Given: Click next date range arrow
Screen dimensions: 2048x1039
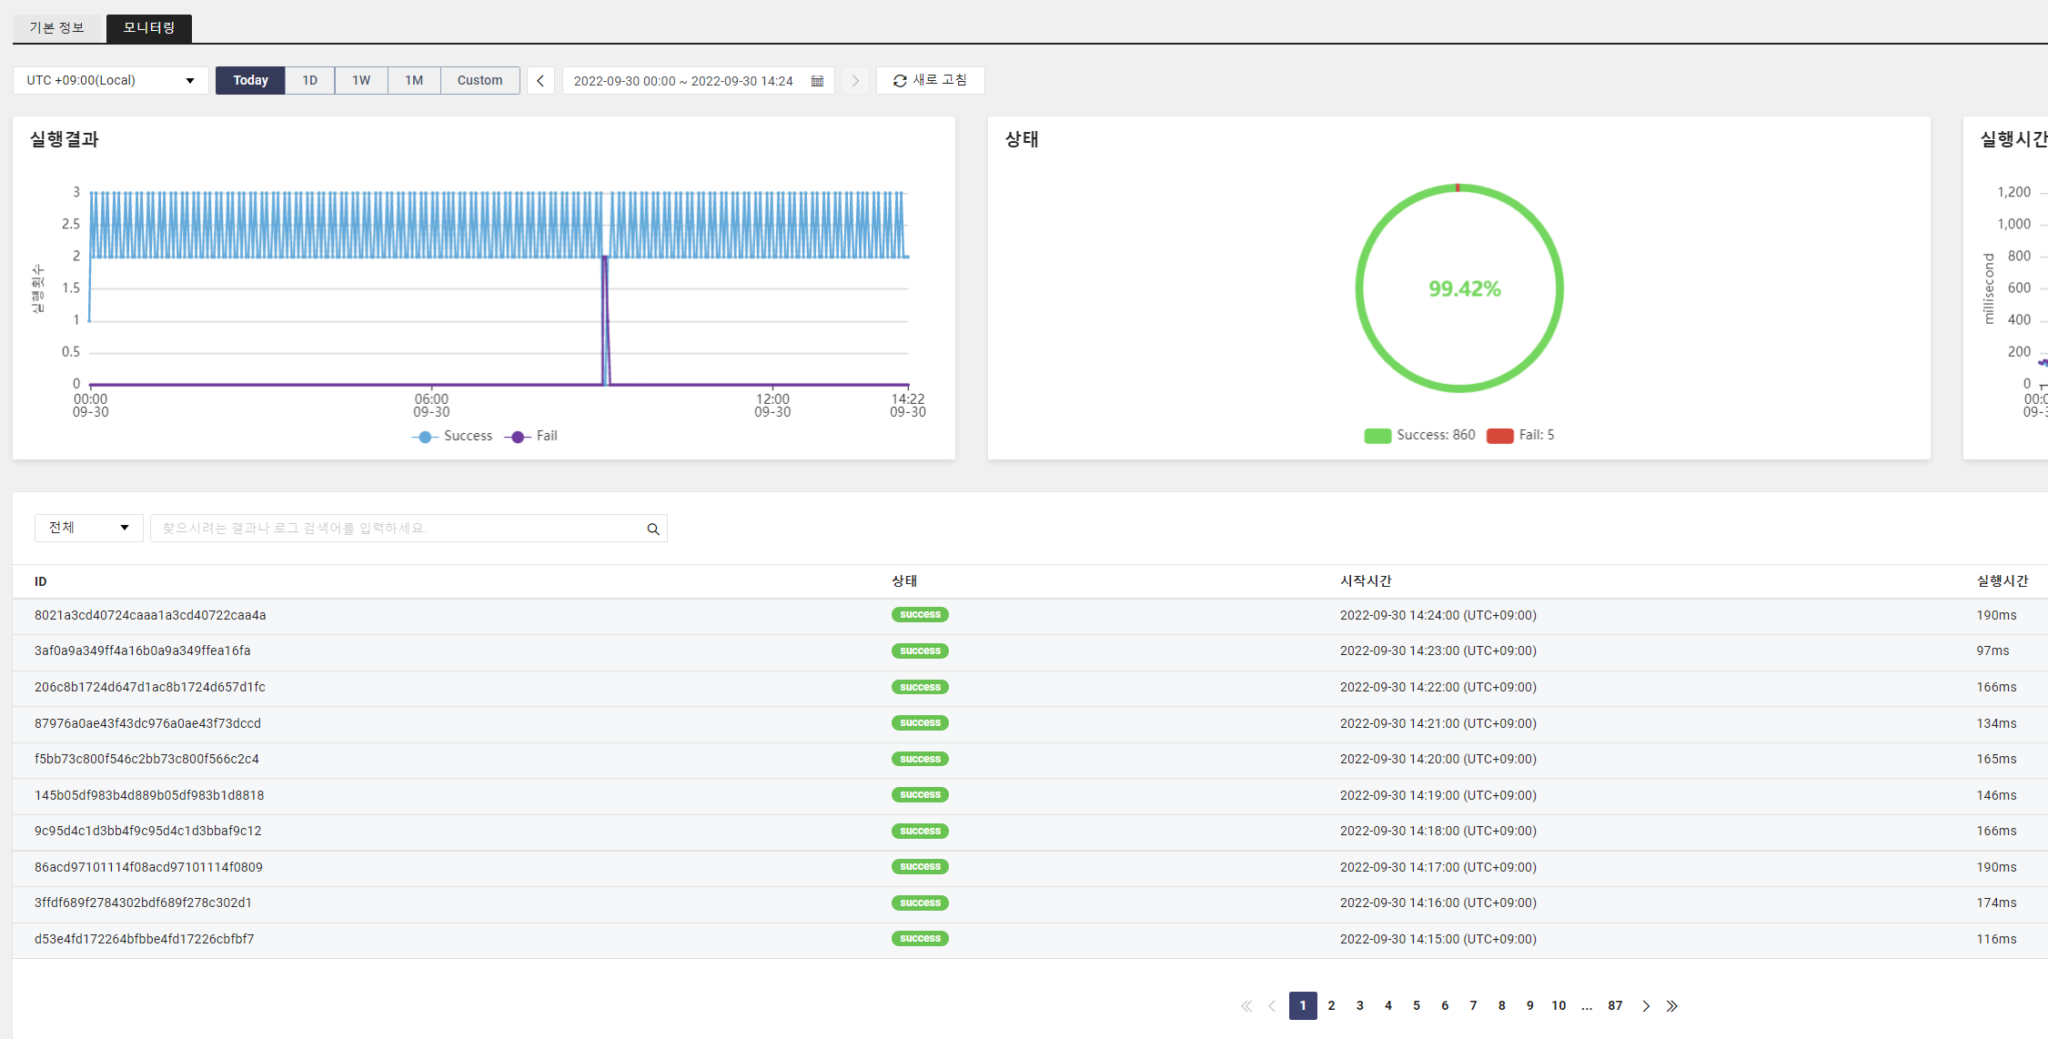Looking at the screenshot, I should [x=855, y=81].
